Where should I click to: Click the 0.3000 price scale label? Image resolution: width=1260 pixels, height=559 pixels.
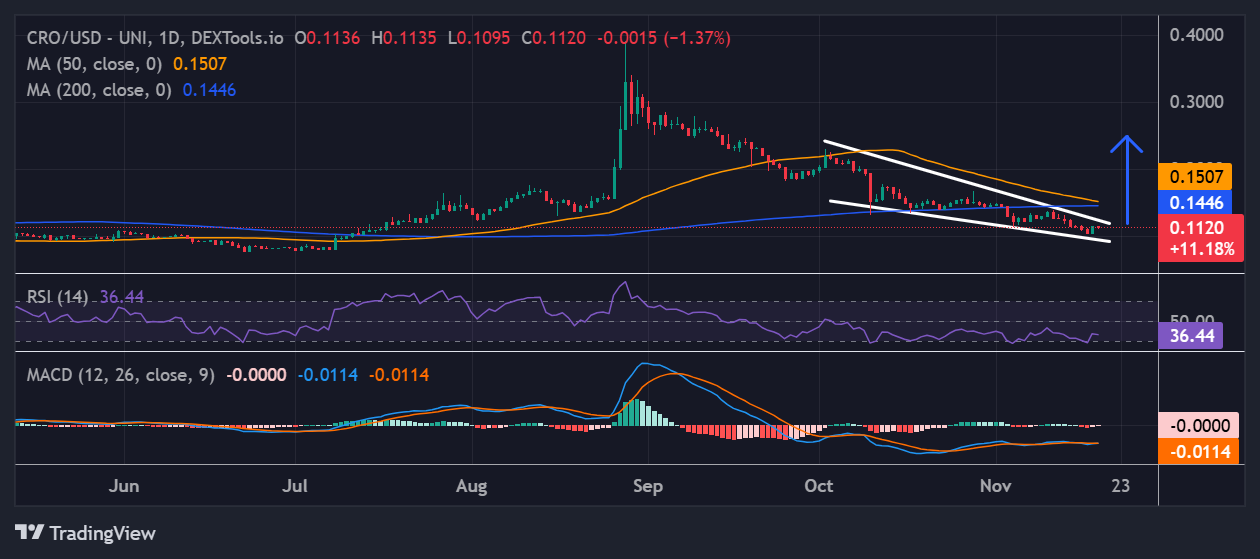coord(1196,102)
